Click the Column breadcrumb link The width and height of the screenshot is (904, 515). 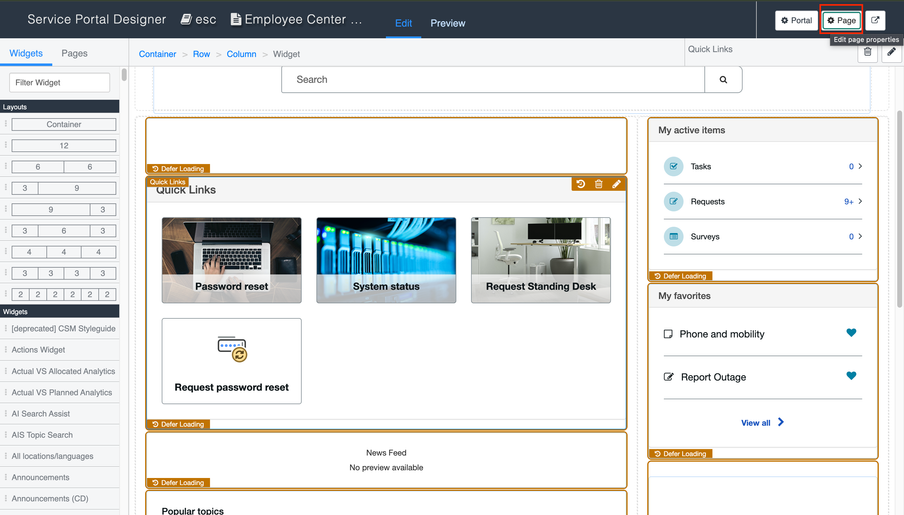click(241, 54)
